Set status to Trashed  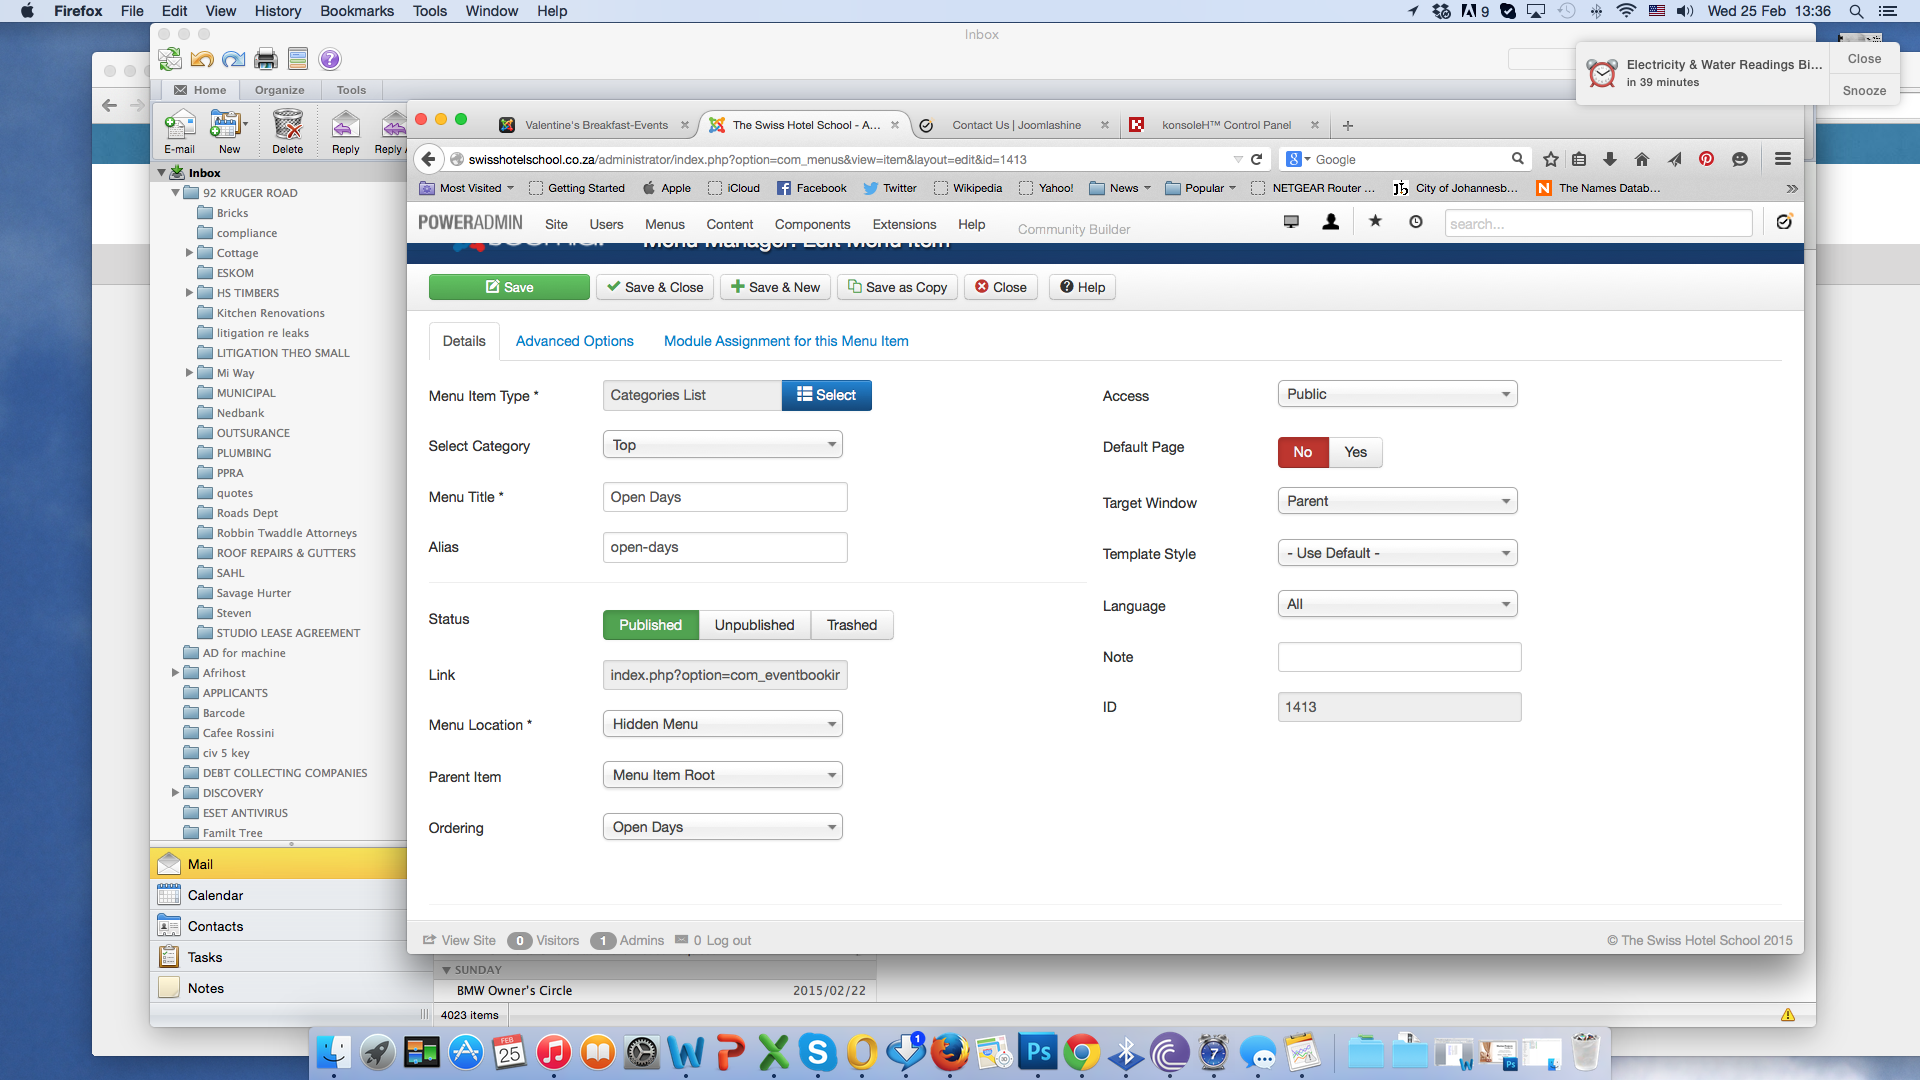click(x=851, y=625)
